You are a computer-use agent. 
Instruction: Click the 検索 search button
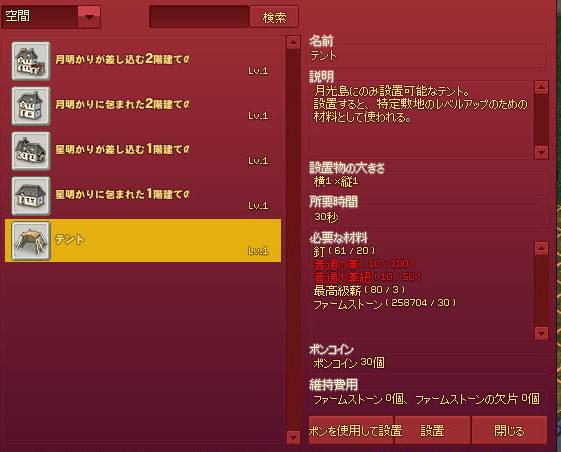click(x=274, y=17)
